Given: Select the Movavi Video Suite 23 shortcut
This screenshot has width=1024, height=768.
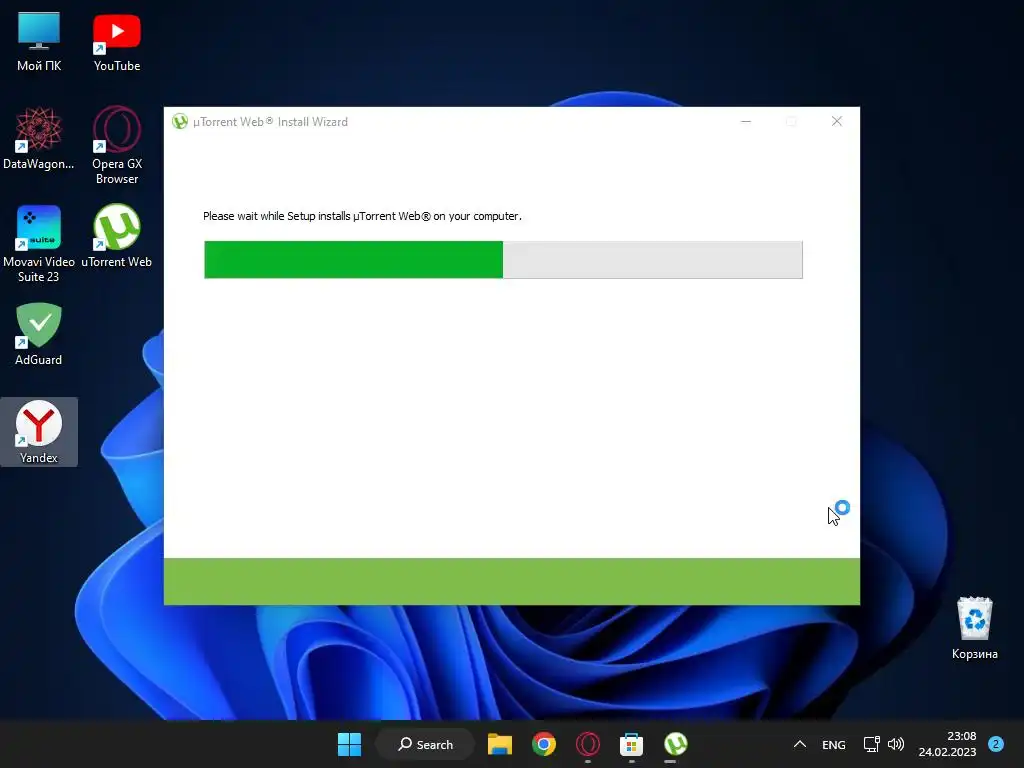Looking at the screenshot, I should [39, 244].
